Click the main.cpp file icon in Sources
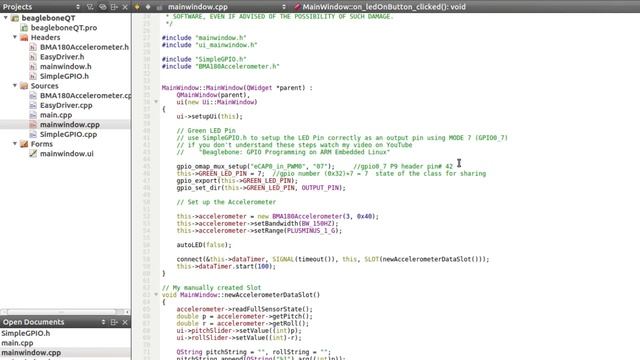 33,115
